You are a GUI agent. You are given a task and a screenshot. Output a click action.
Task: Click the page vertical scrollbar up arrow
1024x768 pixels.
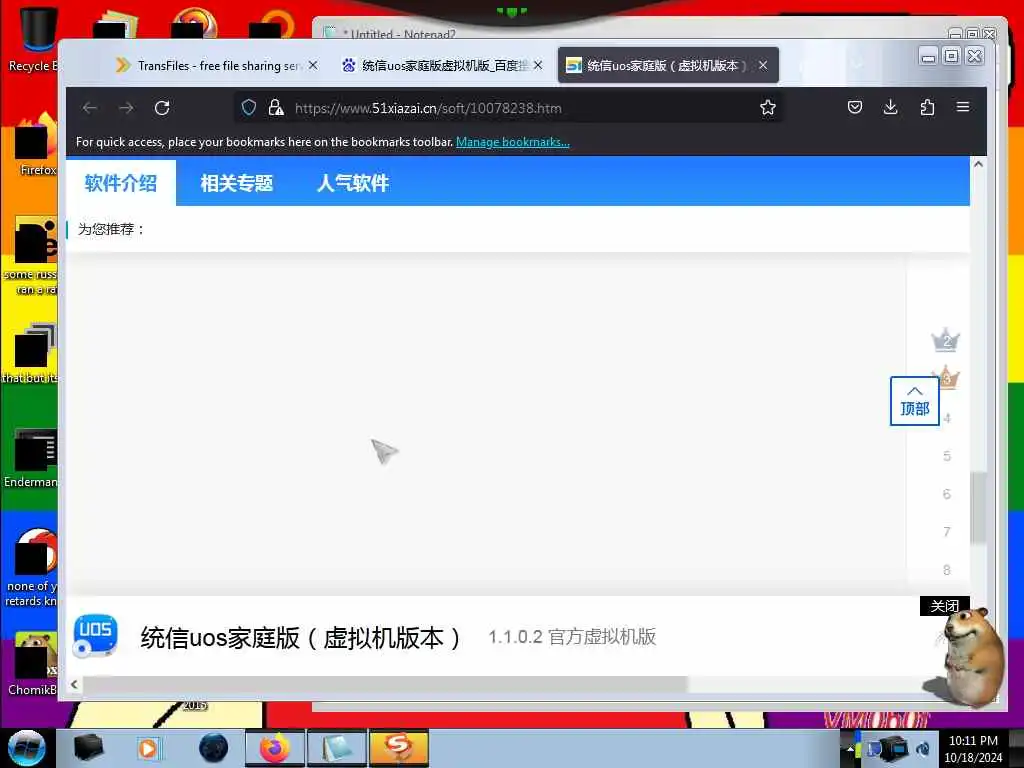pos(978,165)
